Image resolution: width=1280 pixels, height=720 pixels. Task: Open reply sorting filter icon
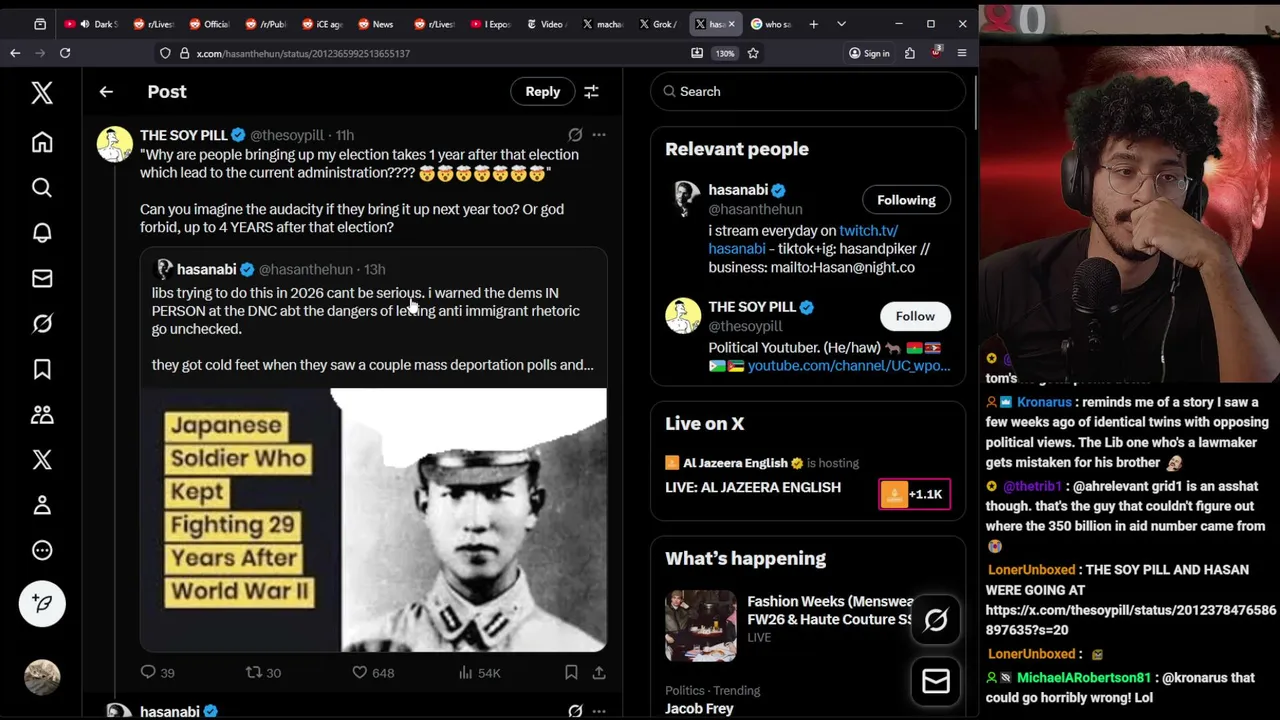click(591, 91)
